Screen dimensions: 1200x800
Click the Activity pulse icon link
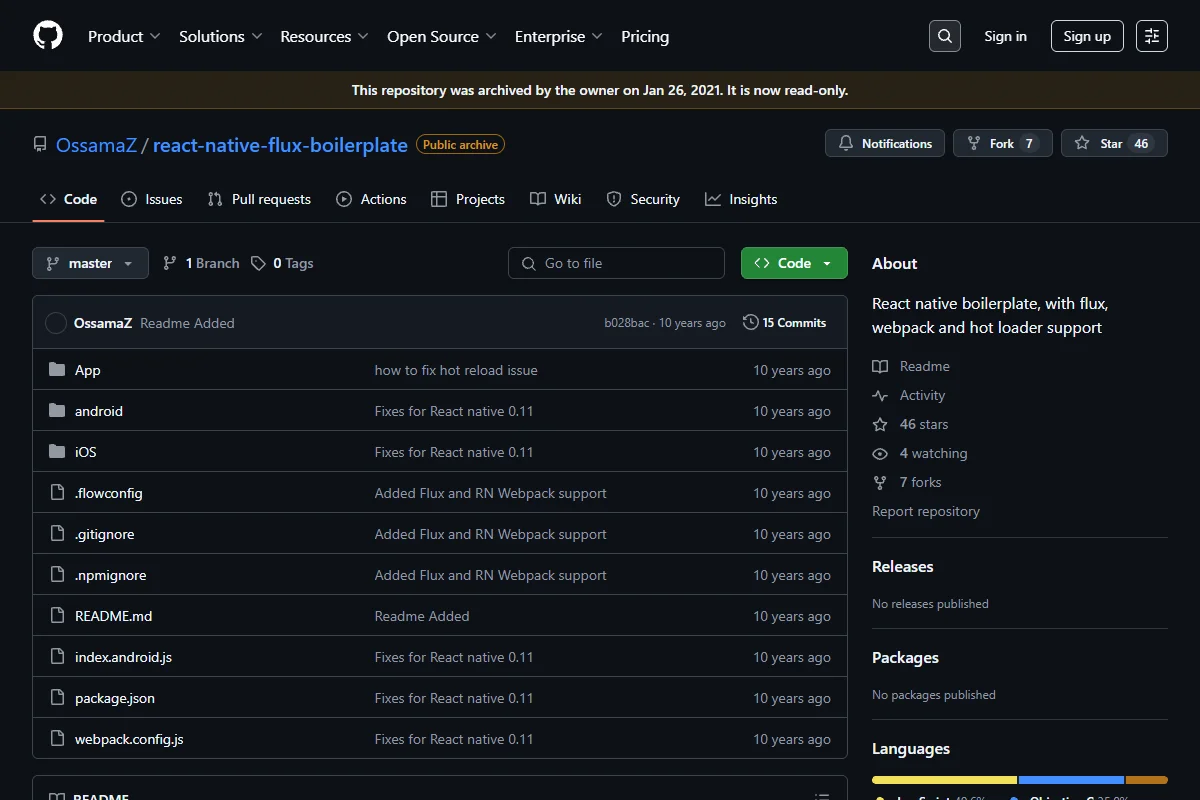[880, 395]
